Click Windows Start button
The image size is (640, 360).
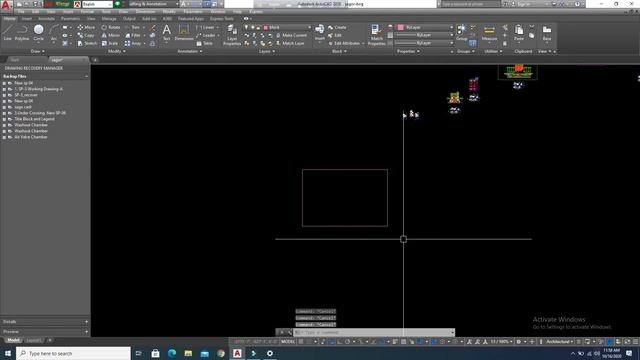click(8, 353)
